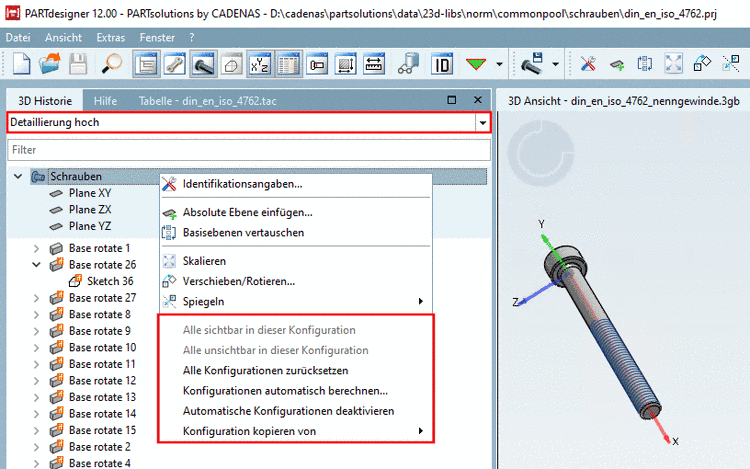Click the scale toolbar icon
The height and width of the screenshot is (469, 750).
(x=673, y=64)
